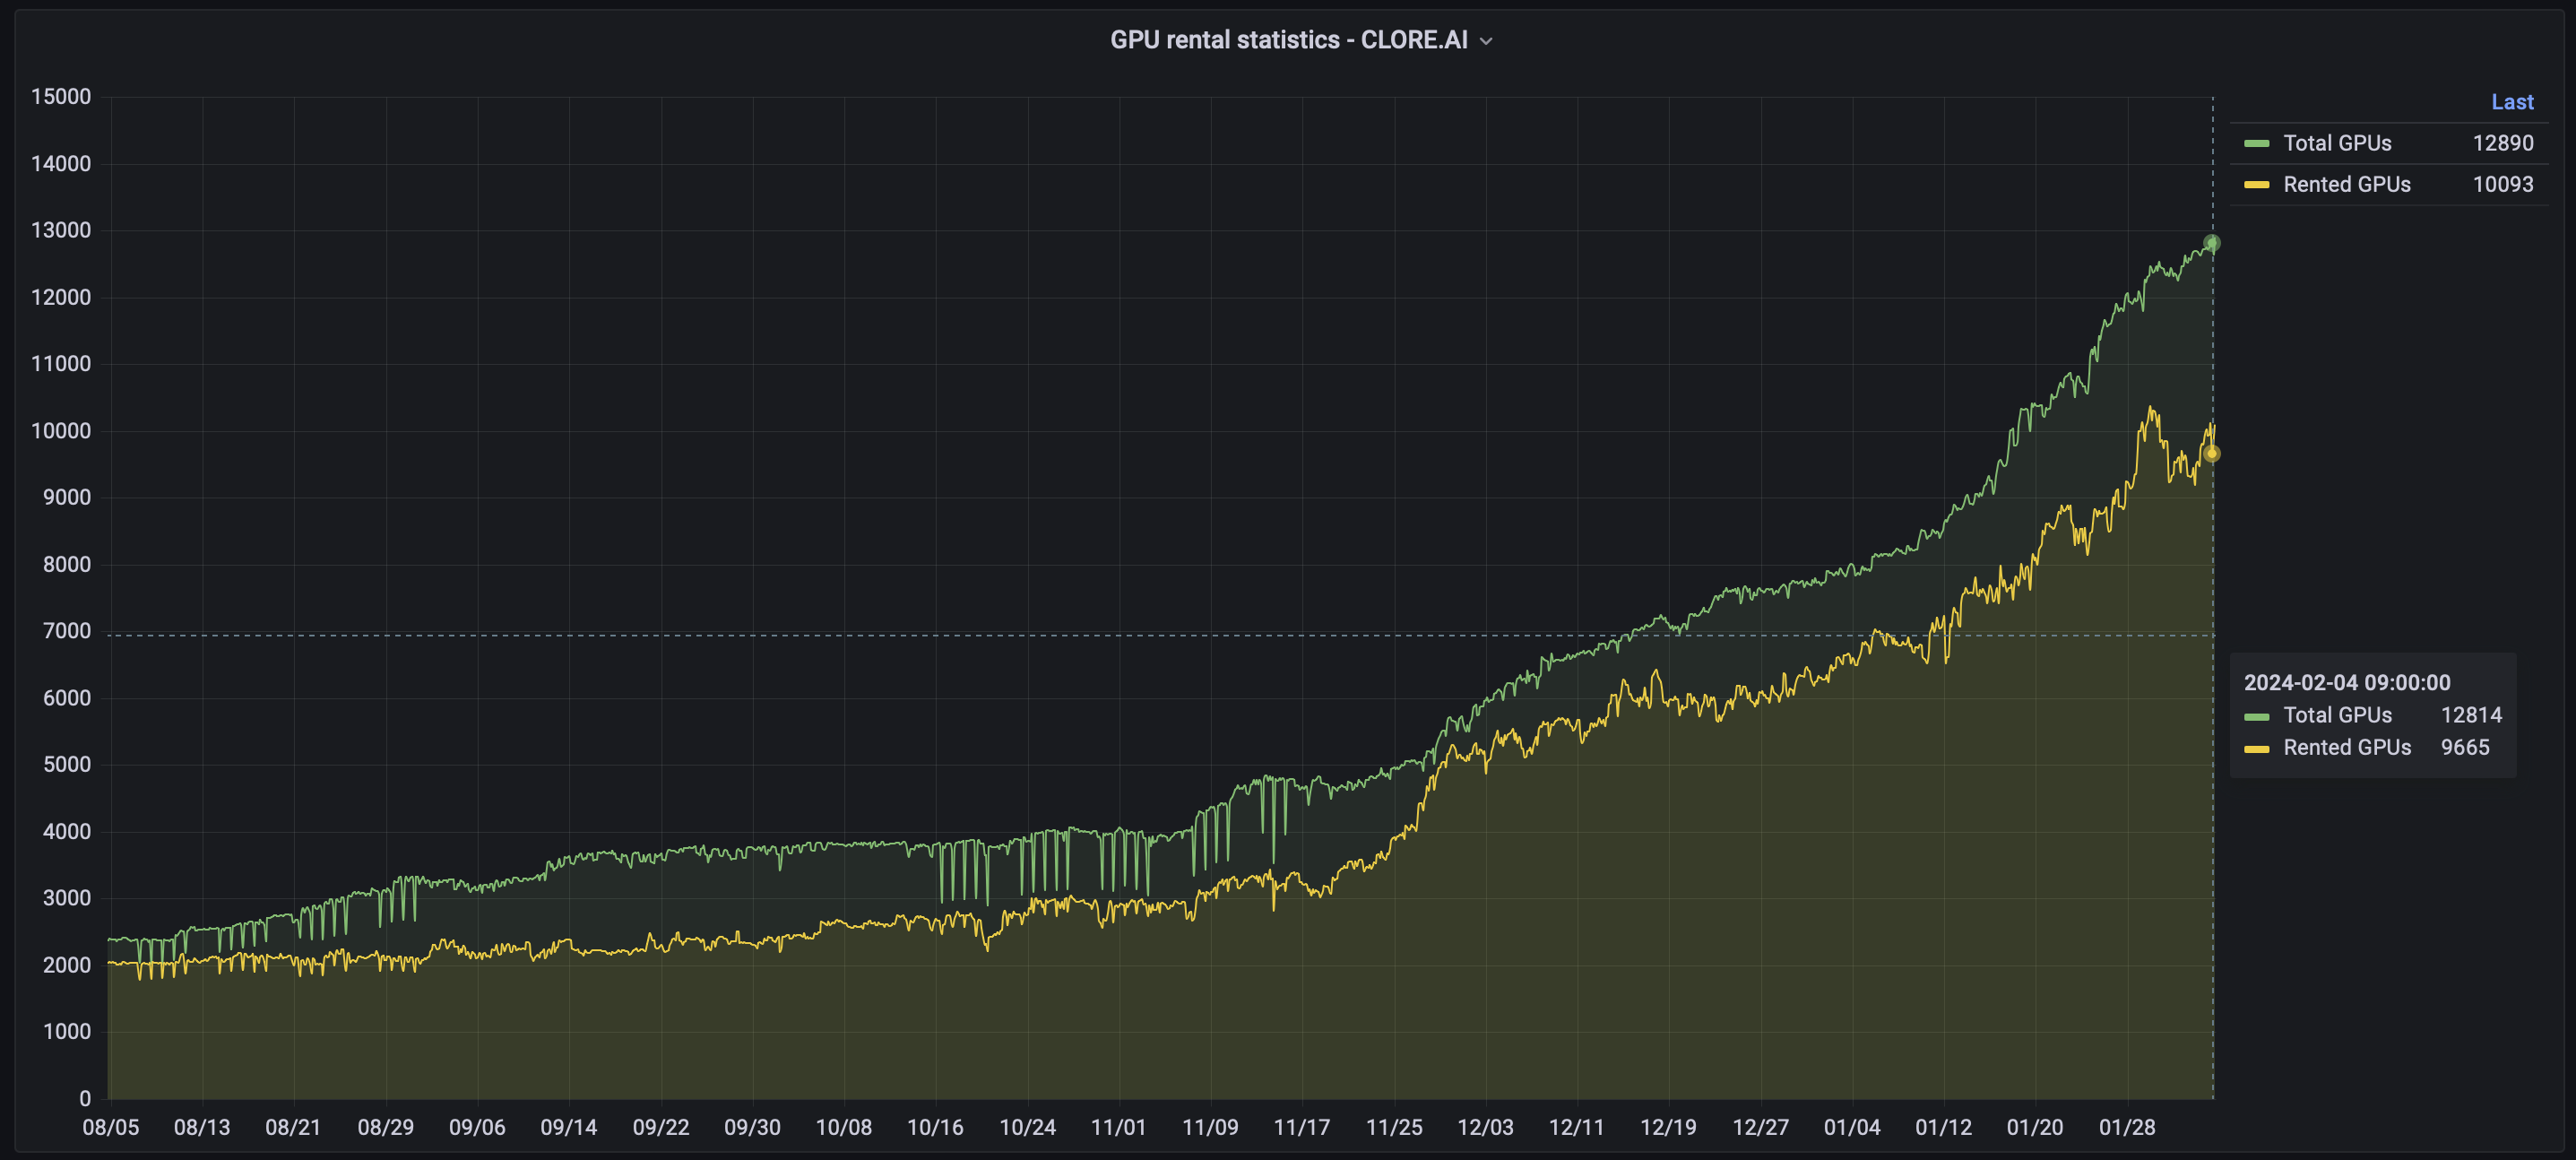This screenshot has height=1160, width=2576.
Task: Click the 15000 label on the y-axis
Action: pos(61,97)
